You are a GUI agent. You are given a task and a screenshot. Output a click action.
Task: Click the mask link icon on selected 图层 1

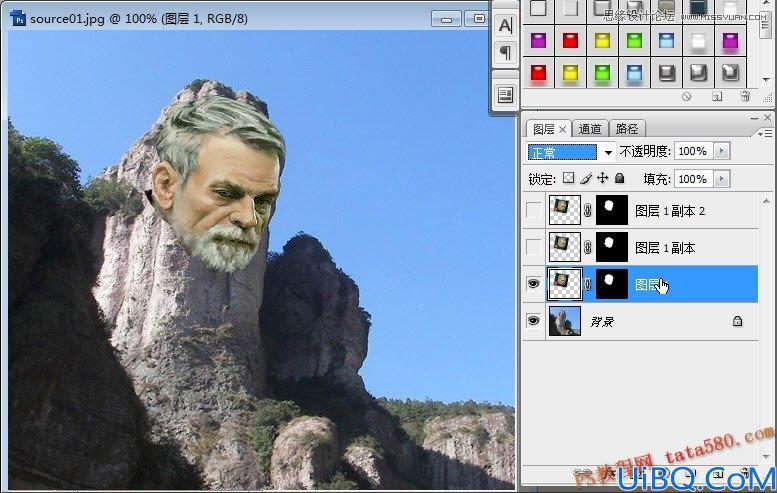(x=588, y=284)
